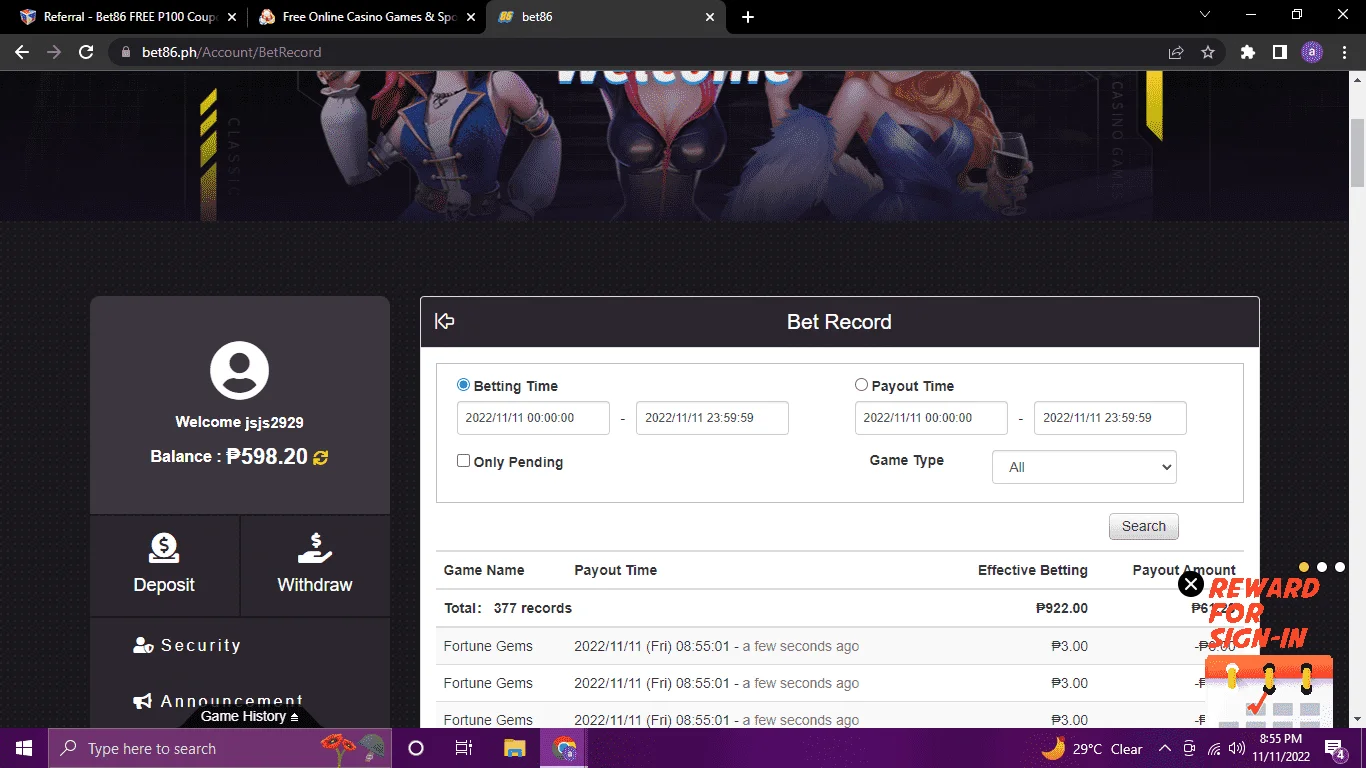The width and height of the screenshot is (1366, 768).
Task: Show hidden system tray icons
Action: click(1165, 748)
